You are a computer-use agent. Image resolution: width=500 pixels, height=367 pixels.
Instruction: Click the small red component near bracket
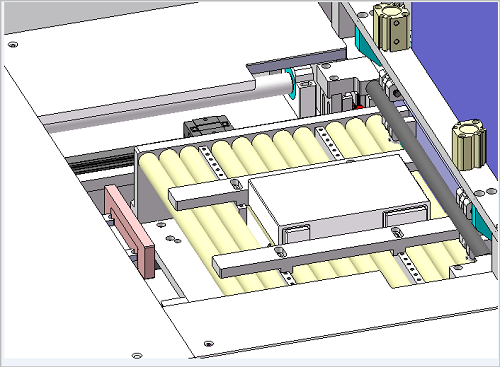359,107
